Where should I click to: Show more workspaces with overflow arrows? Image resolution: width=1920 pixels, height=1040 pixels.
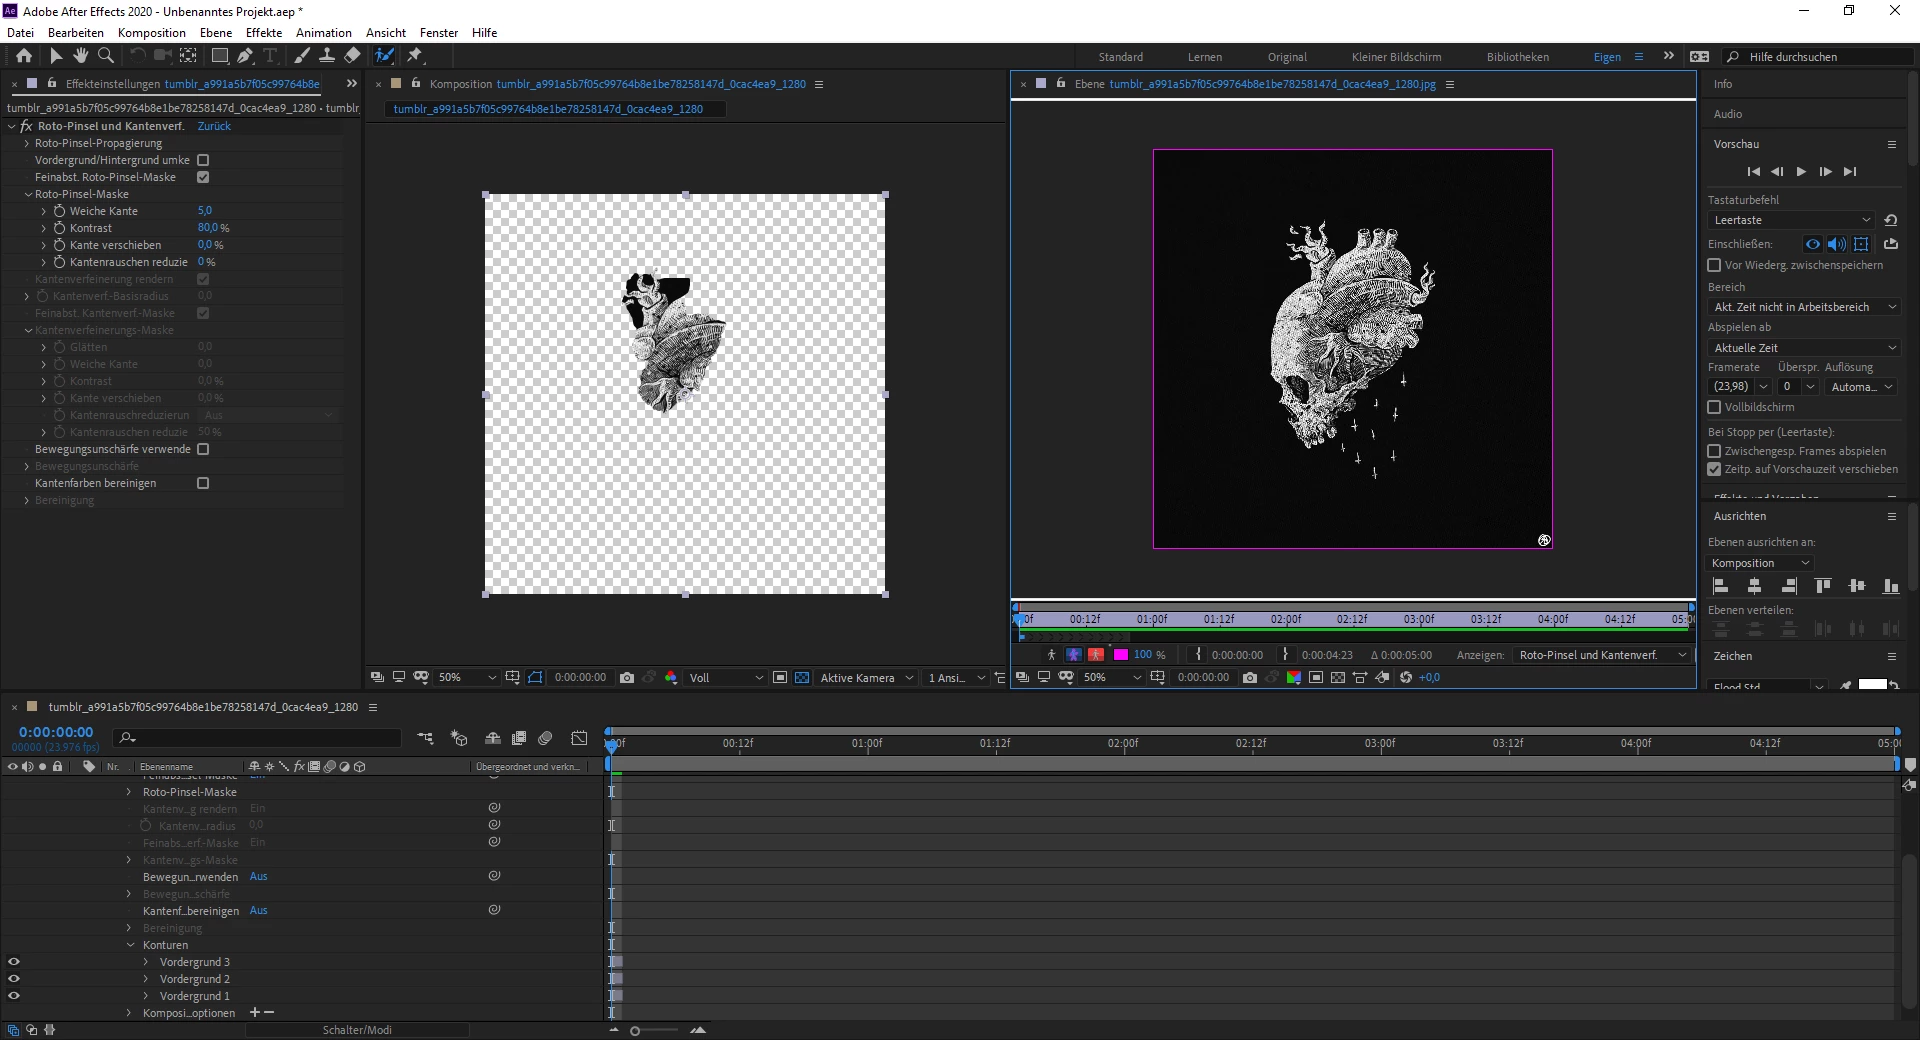1669,56
